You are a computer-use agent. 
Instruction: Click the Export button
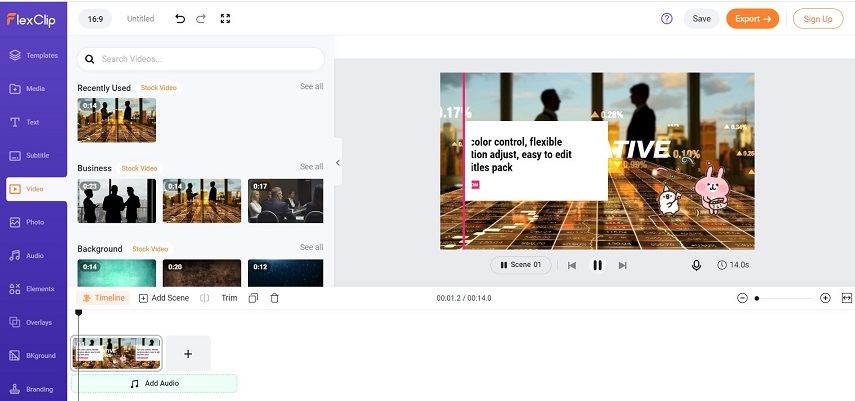(x=752, y=19)
